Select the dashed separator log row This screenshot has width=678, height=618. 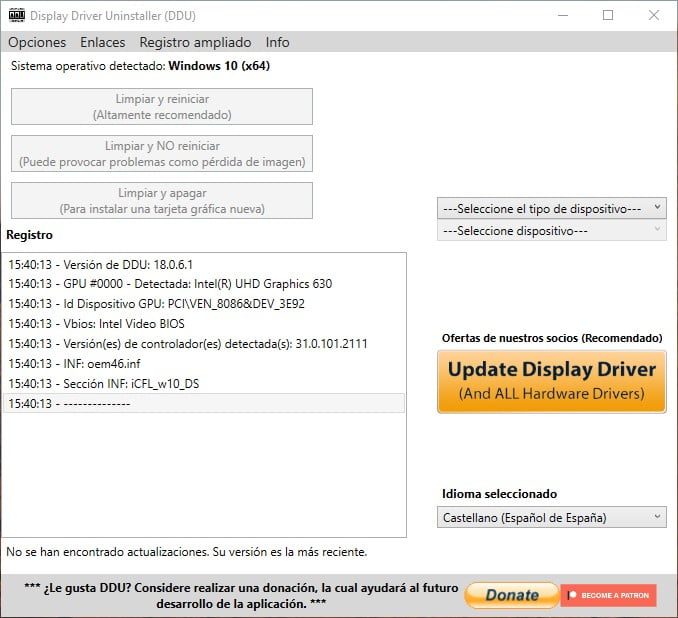204,403
